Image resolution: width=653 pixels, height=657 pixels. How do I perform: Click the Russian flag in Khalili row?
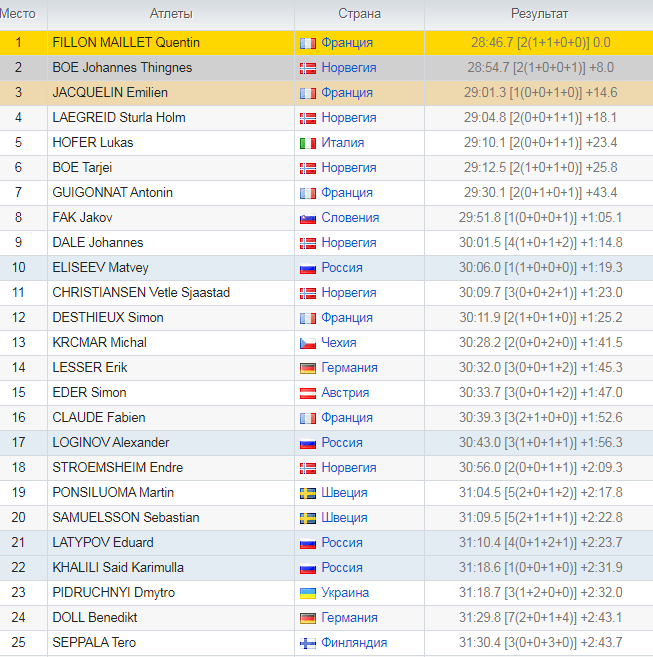[x=308, y=568]
